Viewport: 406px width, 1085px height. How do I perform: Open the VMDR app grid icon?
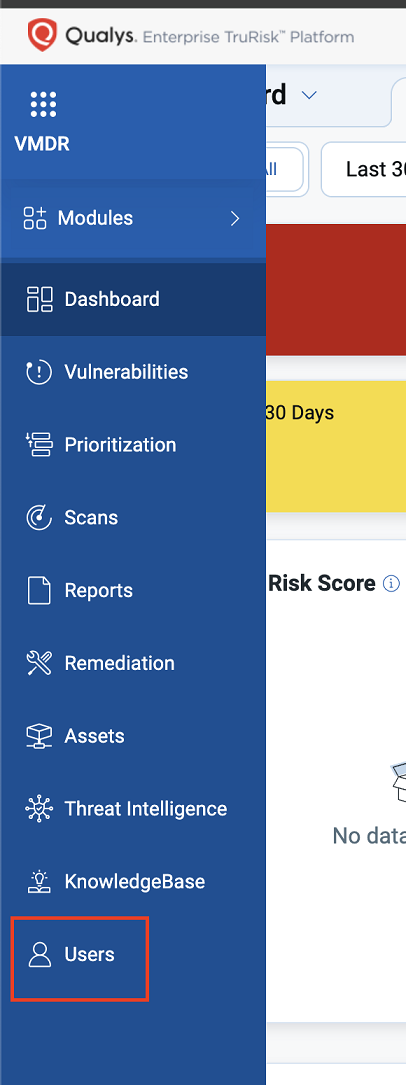click(42, 104)
